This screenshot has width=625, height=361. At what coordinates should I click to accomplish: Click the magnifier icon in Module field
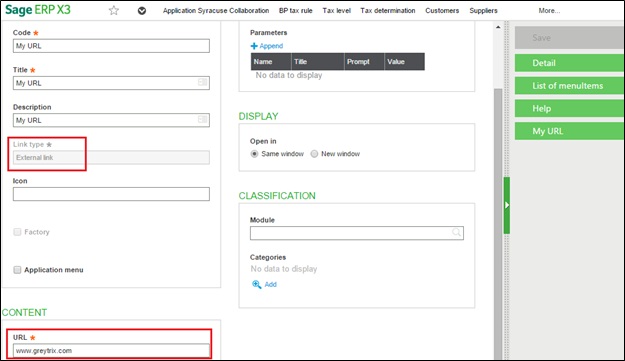click(456, 232)
